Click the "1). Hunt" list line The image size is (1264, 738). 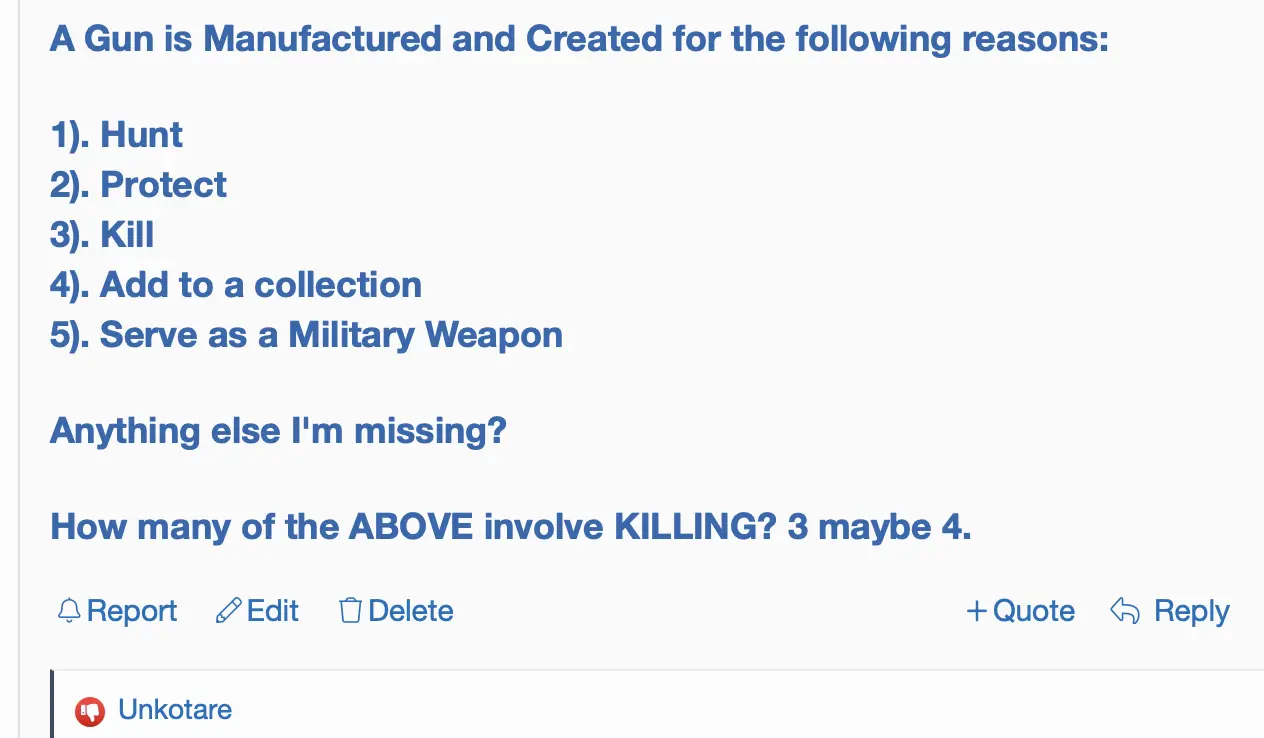point(117,135)
